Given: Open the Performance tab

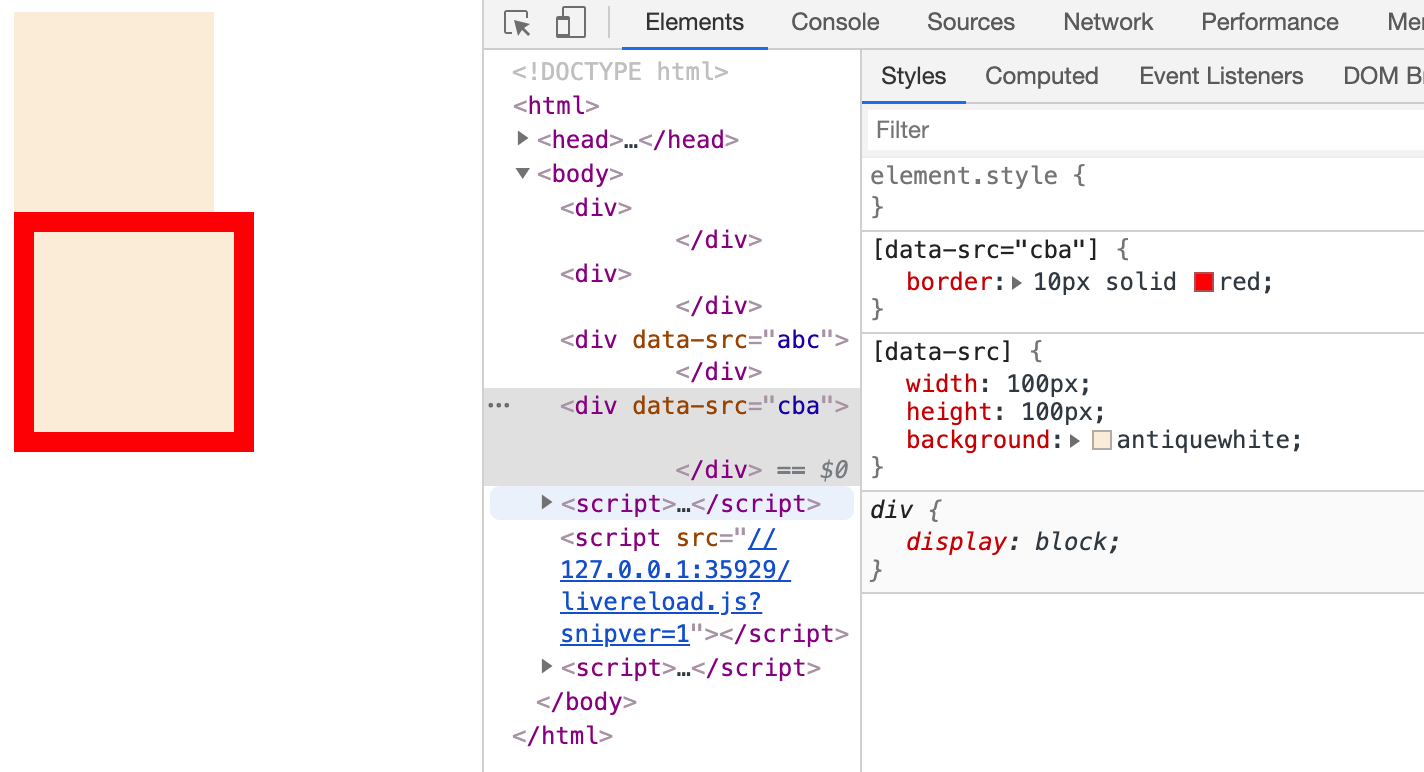Looking at the screenshot, I should [x=1270, y=22].
